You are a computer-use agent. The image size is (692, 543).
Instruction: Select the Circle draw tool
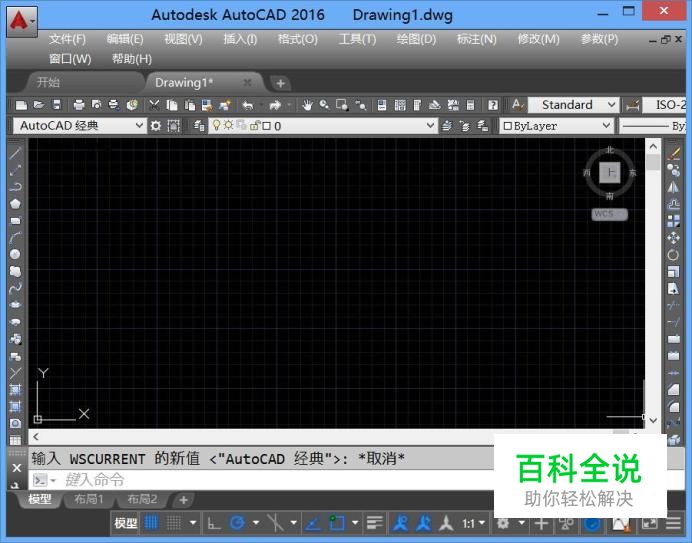(15, 255)
